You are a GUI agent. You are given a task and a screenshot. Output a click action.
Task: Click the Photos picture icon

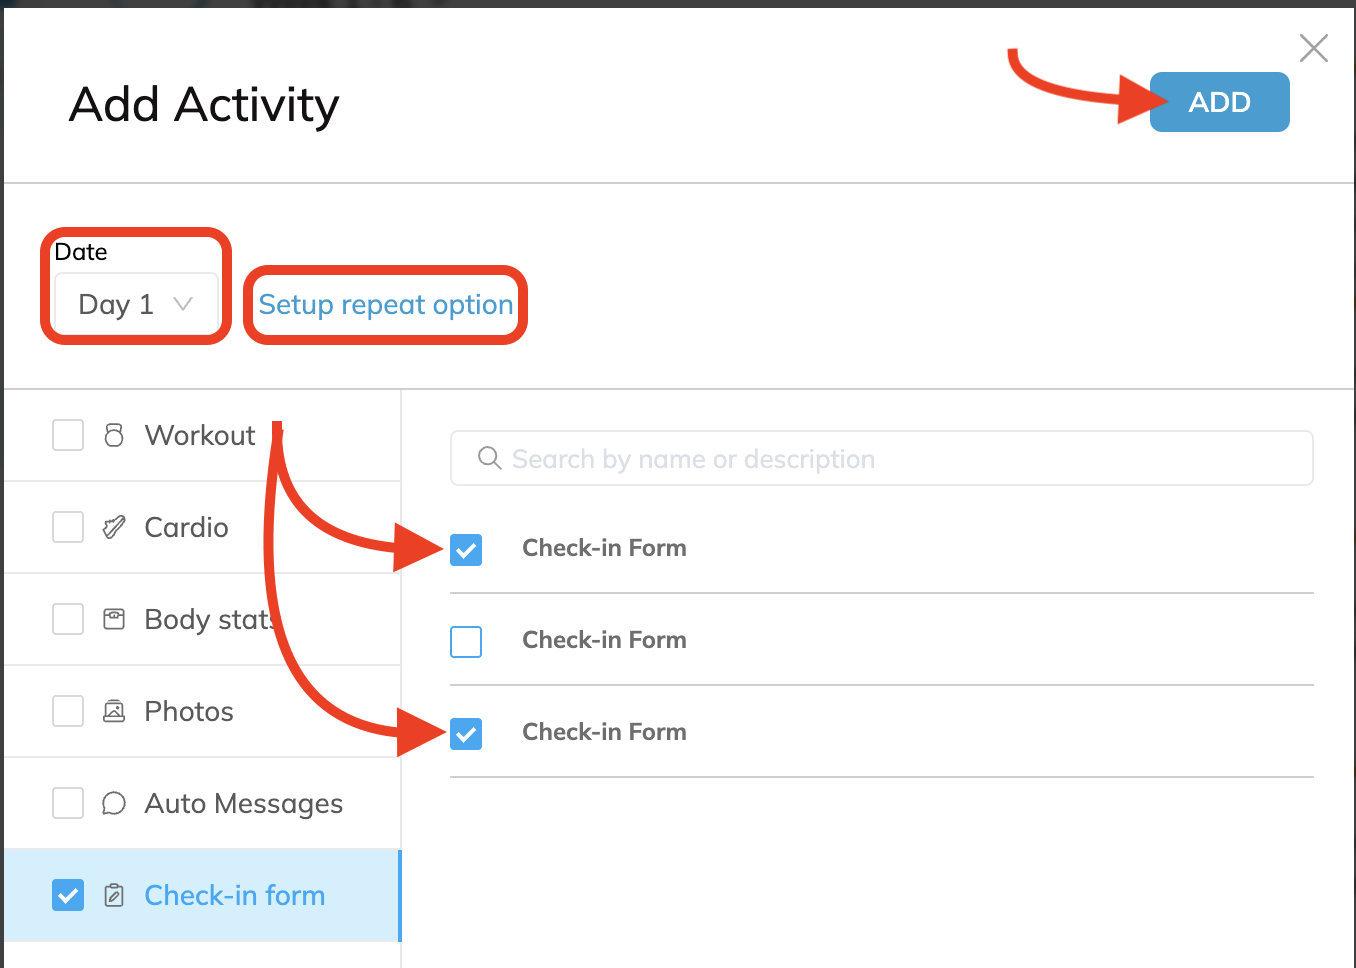pos(114,711)
